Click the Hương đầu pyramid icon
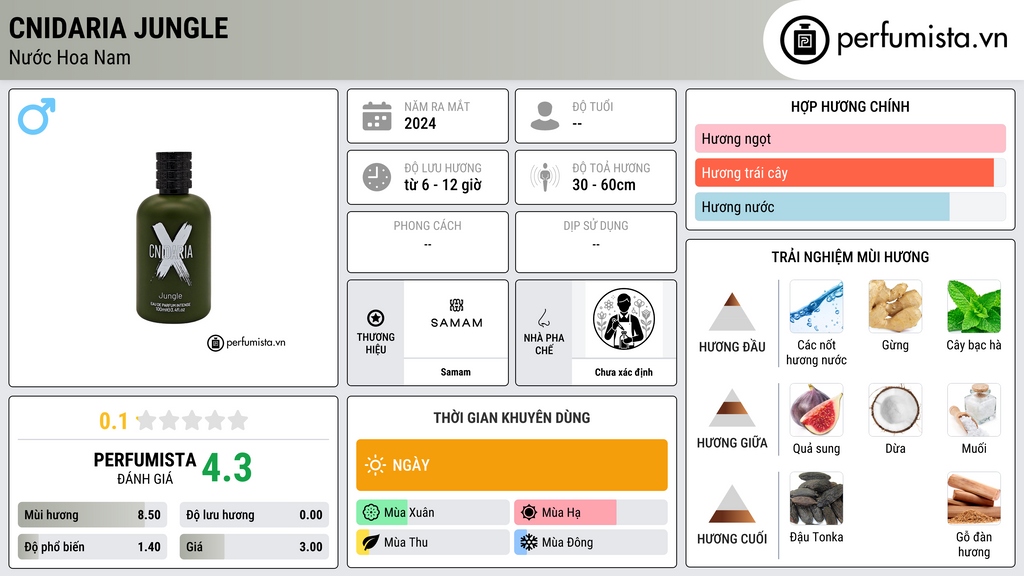 pos(732,312)
